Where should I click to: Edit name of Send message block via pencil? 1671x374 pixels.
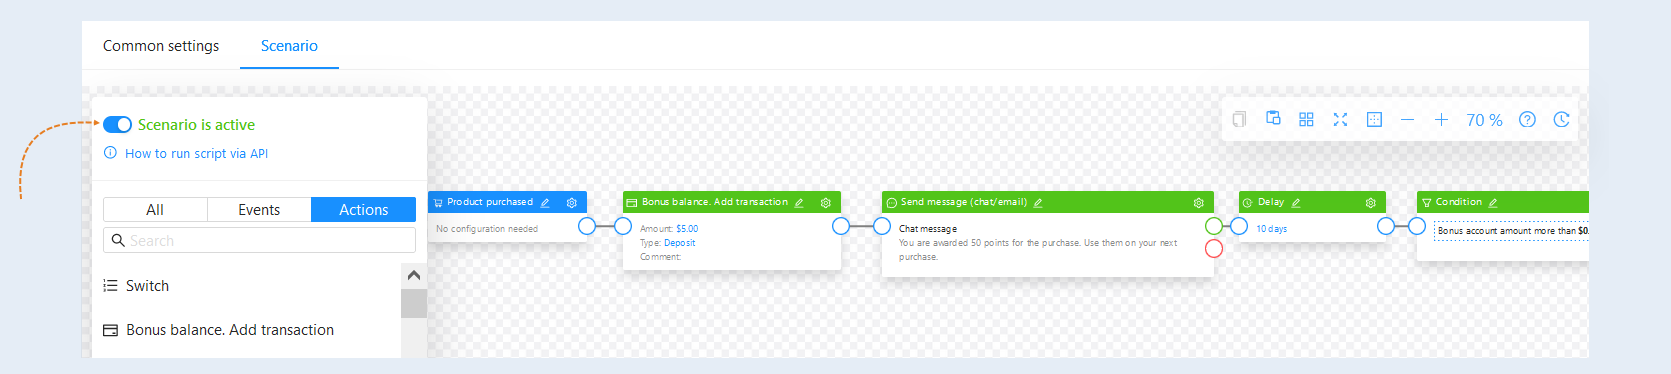click(1038, 202)
